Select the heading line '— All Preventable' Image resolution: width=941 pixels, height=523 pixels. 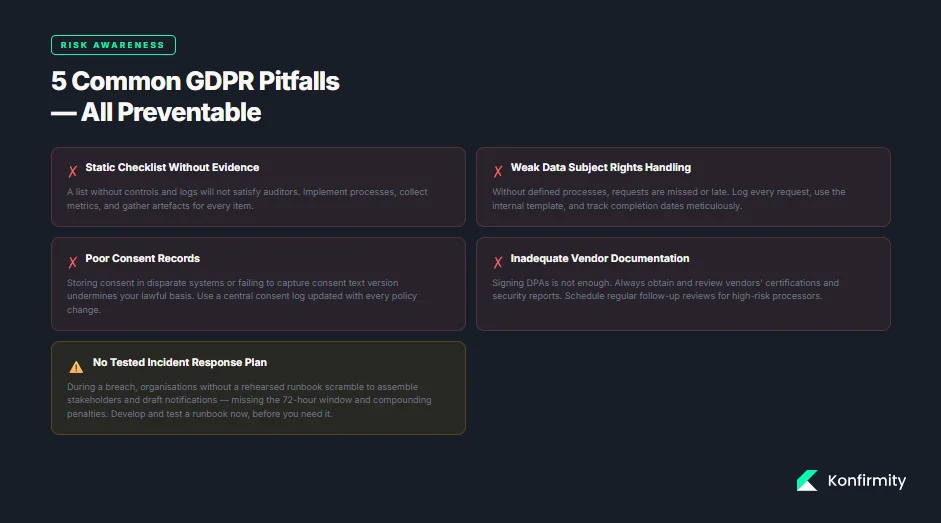click(x=156, y=112)
